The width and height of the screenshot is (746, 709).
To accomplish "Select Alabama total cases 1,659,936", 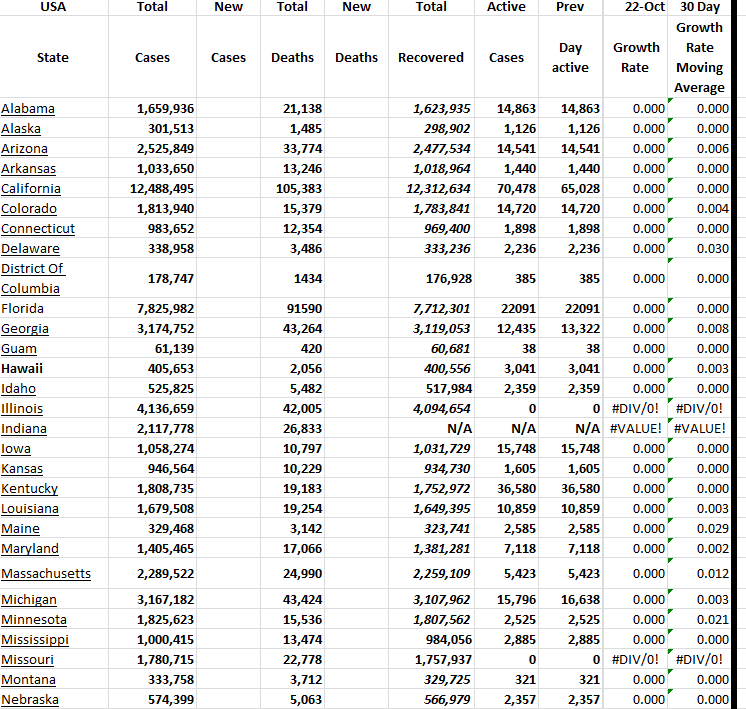I will click(x=152, y=109).
